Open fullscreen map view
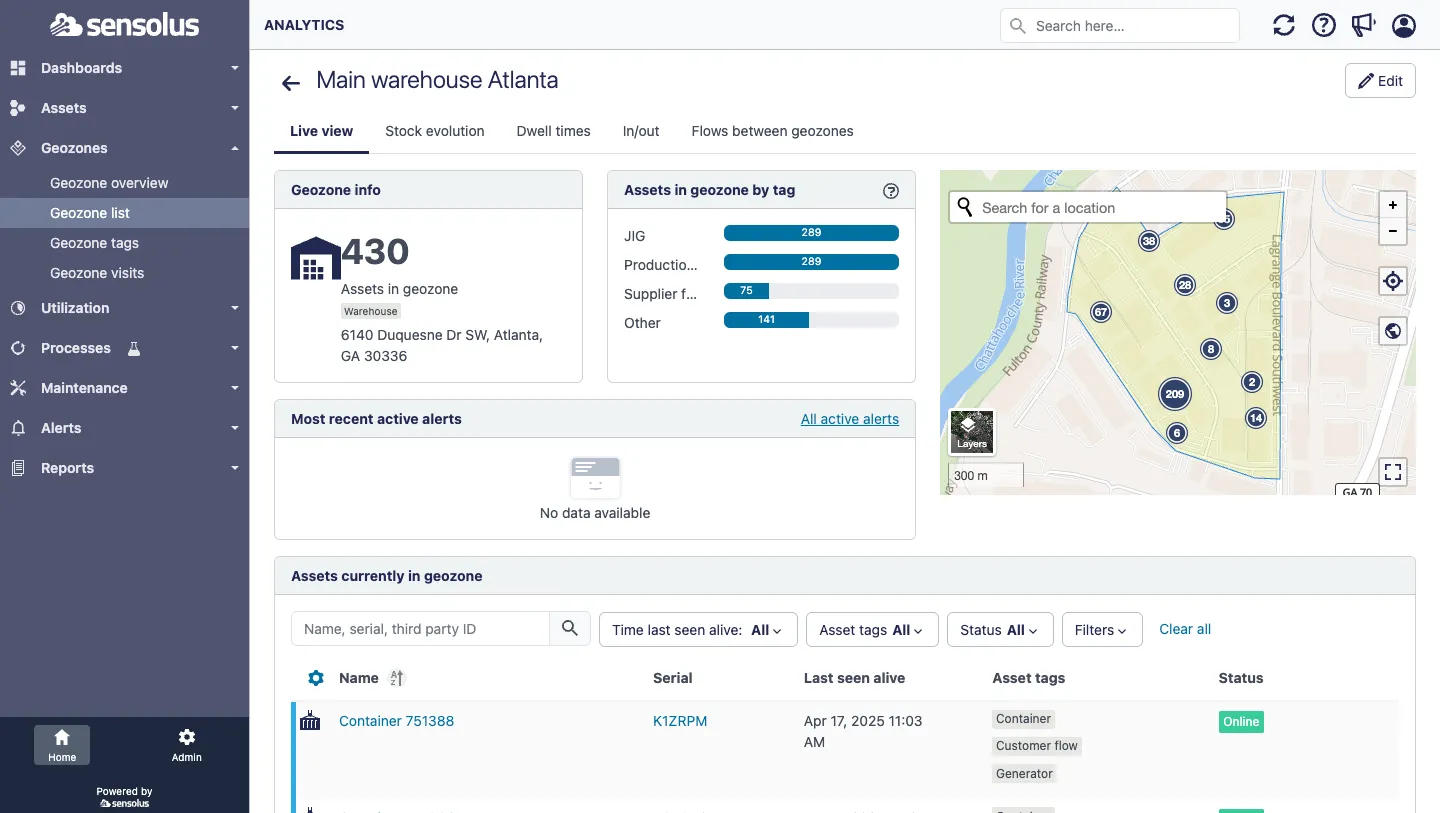The height and width of the screenshot is (813, 1440). pos(1393,471)
